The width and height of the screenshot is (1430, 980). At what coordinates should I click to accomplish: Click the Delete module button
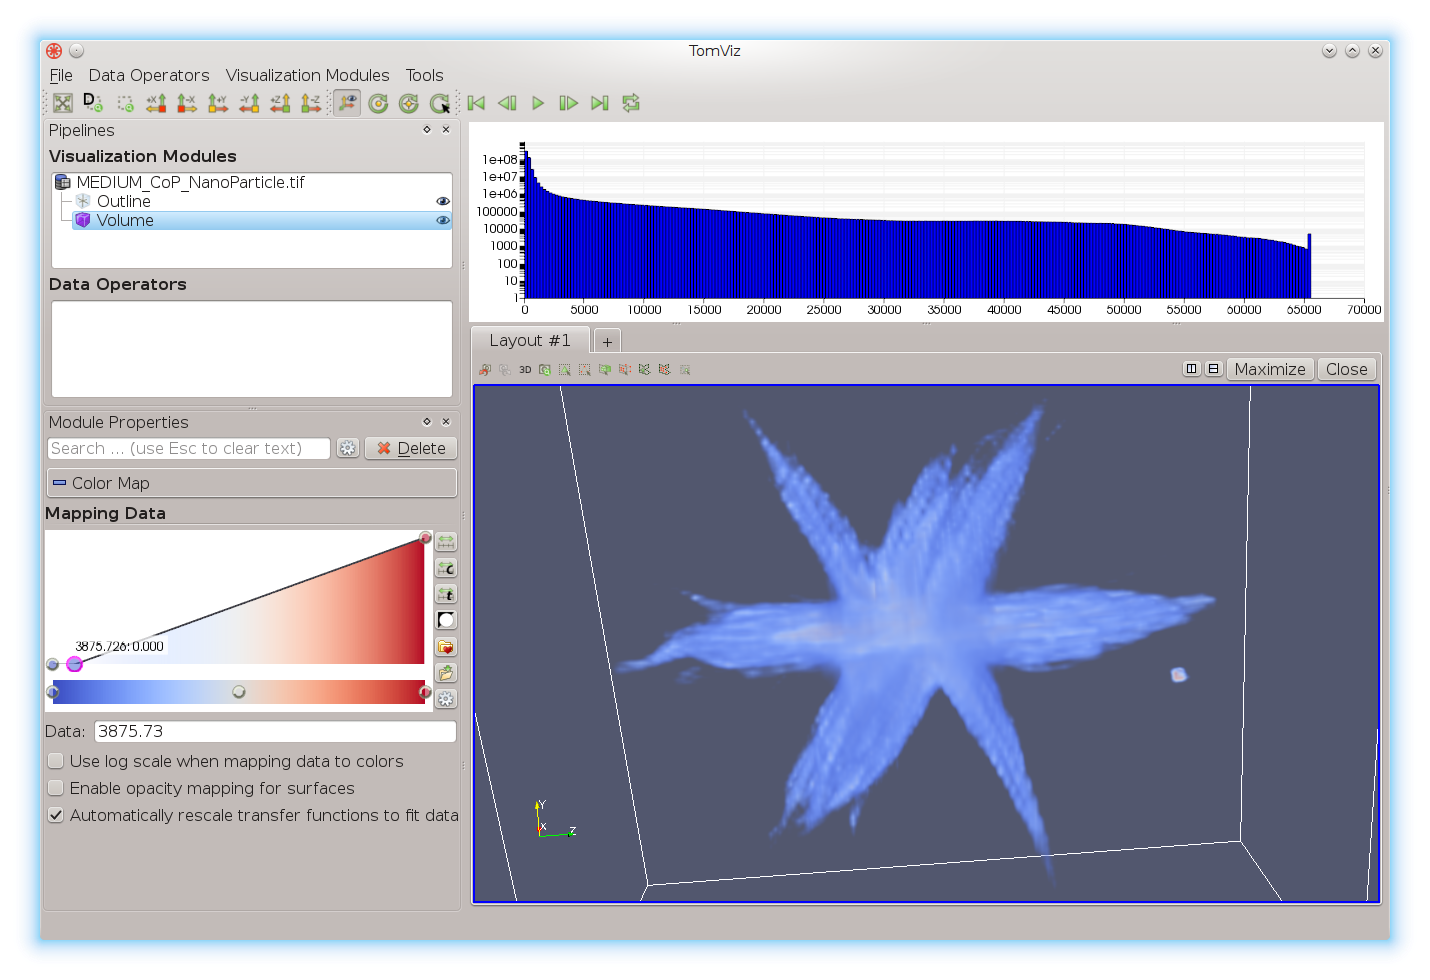411,448
